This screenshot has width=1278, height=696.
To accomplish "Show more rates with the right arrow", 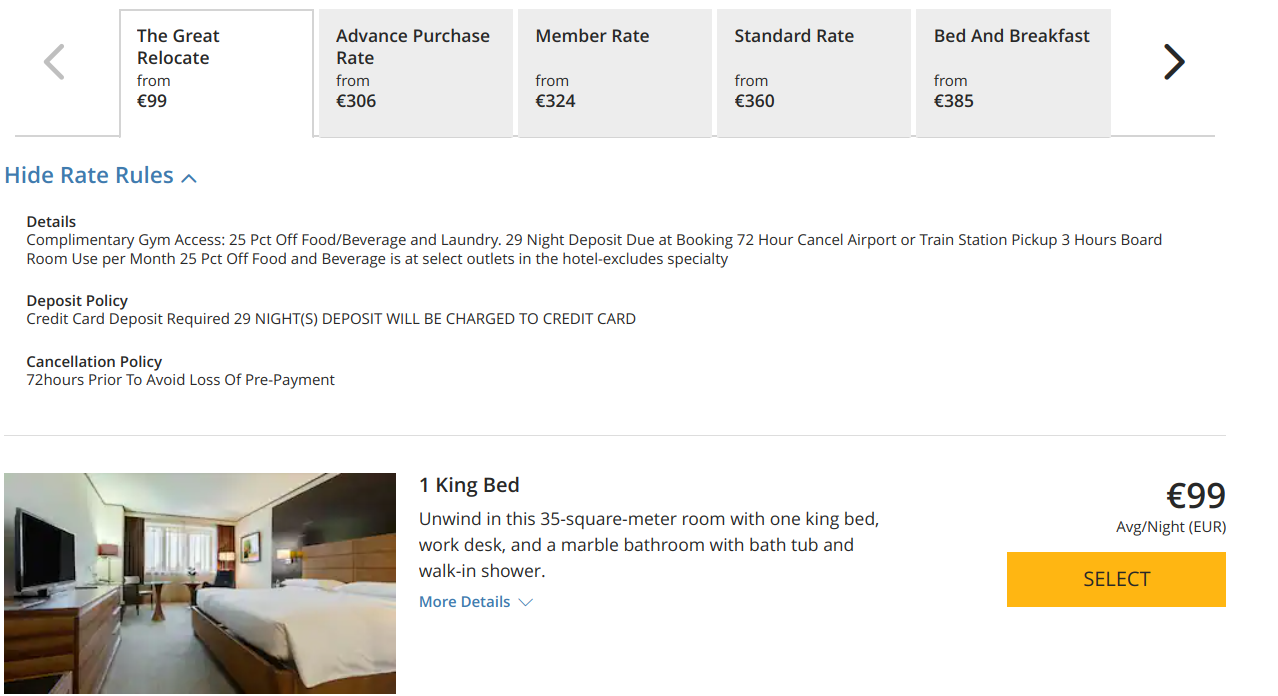I will pos(1174,63).
